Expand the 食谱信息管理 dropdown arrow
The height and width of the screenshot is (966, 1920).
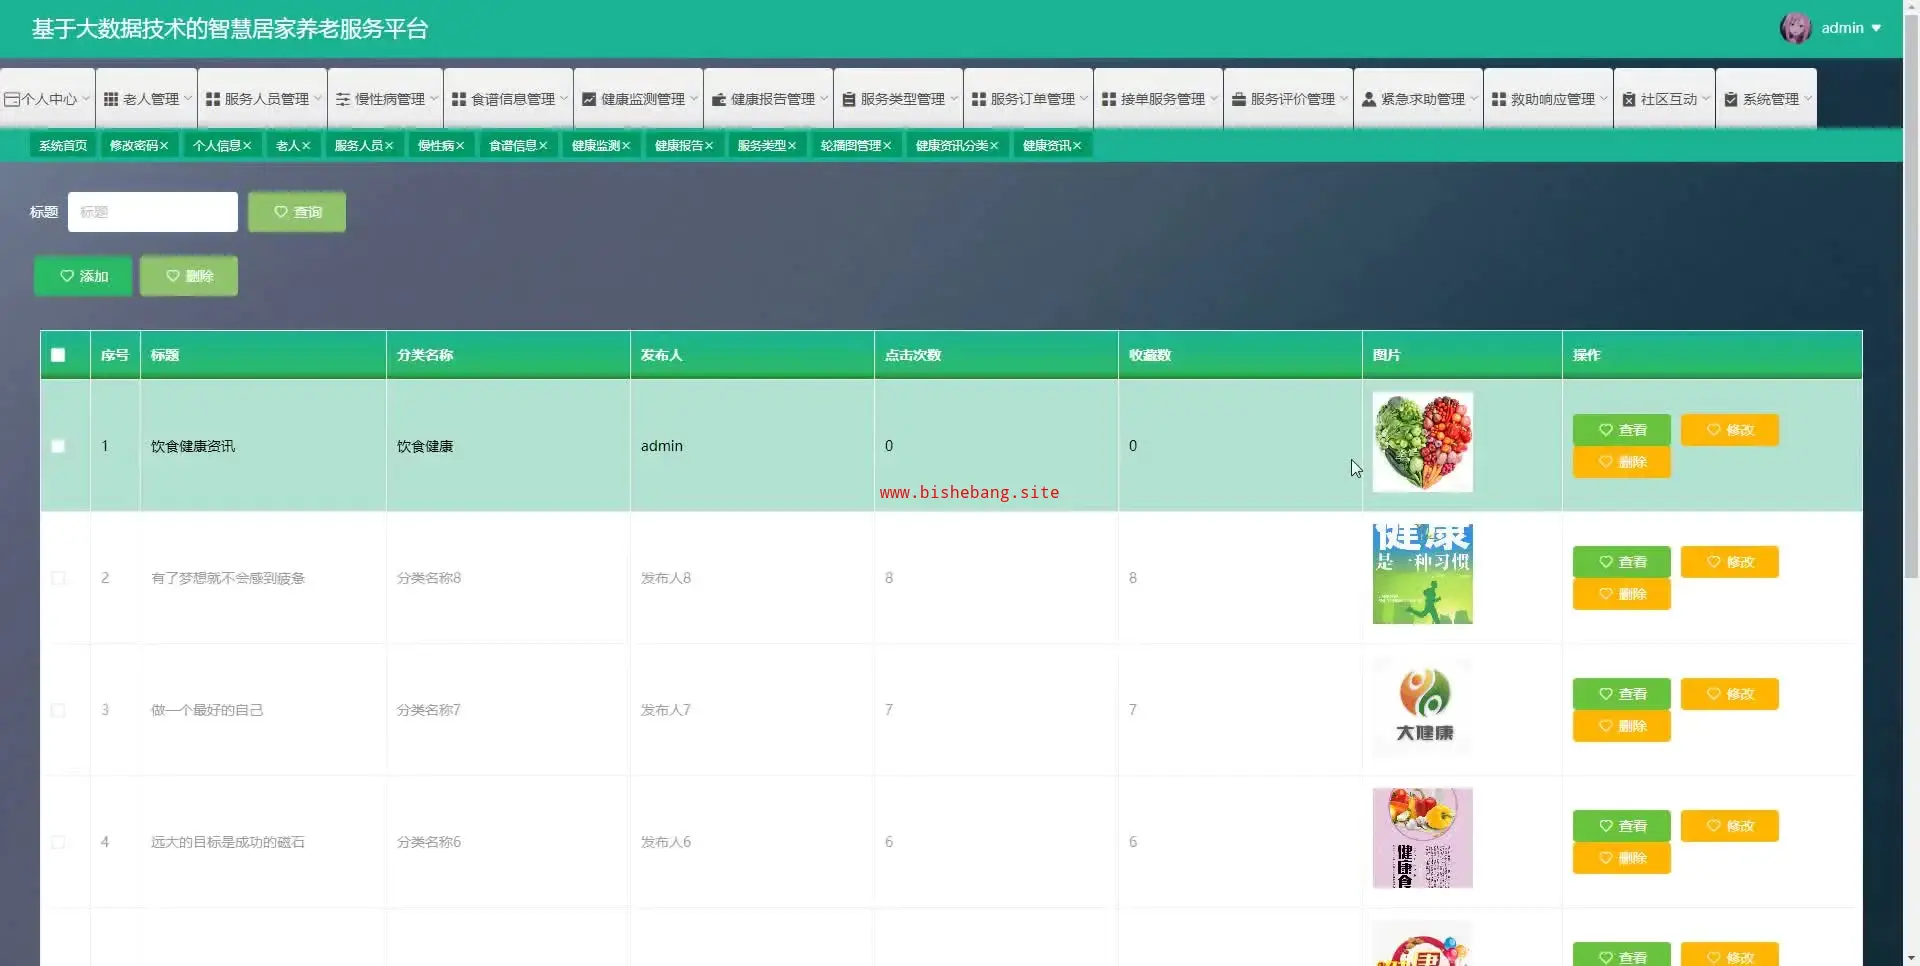pyautogui.click(x=564, y=99)
